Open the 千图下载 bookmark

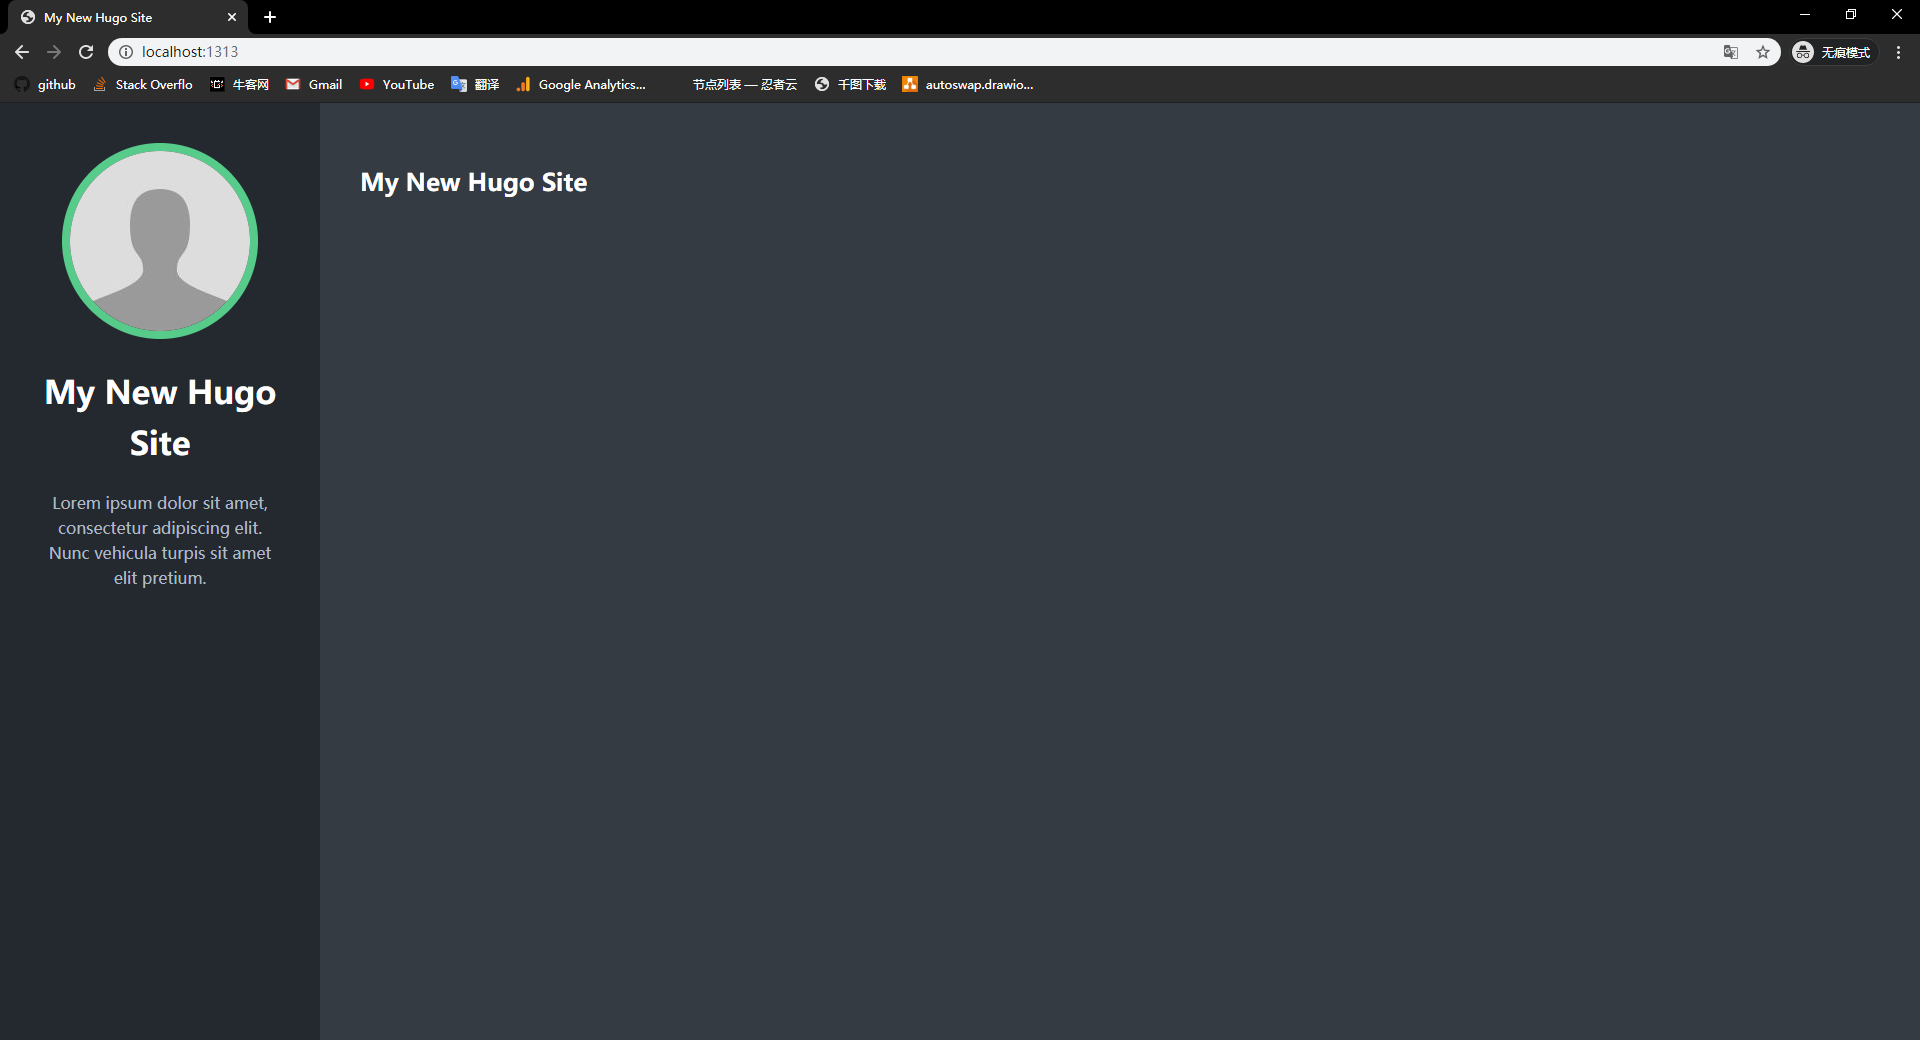point(850,85)
